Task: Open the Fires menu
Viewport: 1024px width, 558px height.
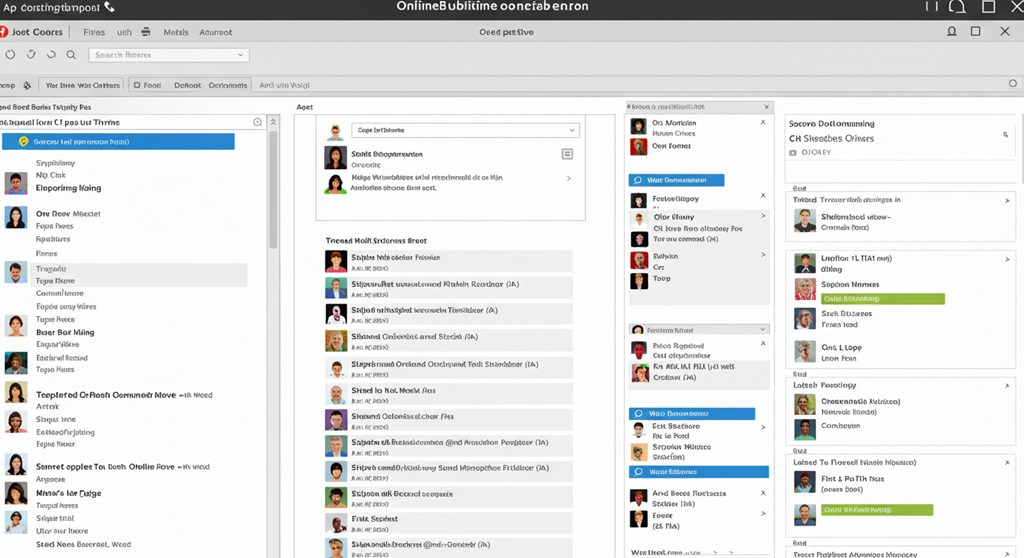Action: (x=92, y=32)
